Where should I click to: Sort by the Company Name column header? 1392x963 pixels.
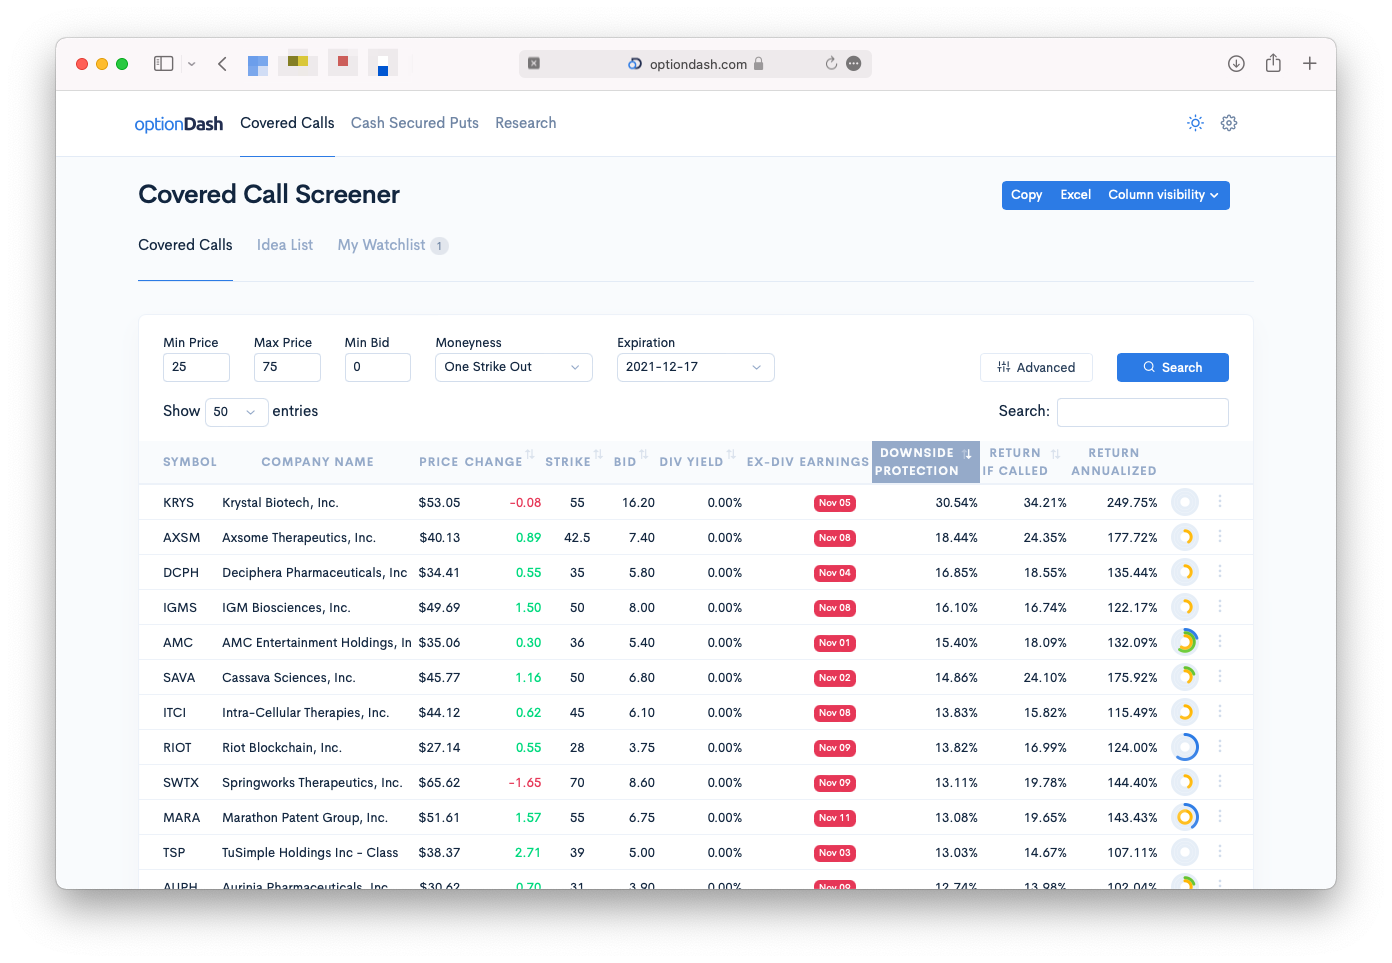point(318,462)
